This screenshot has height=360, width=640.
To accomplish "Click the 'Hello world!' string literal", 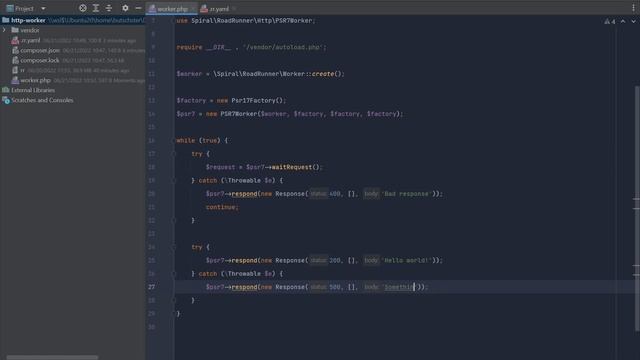I will click(407, 260).
